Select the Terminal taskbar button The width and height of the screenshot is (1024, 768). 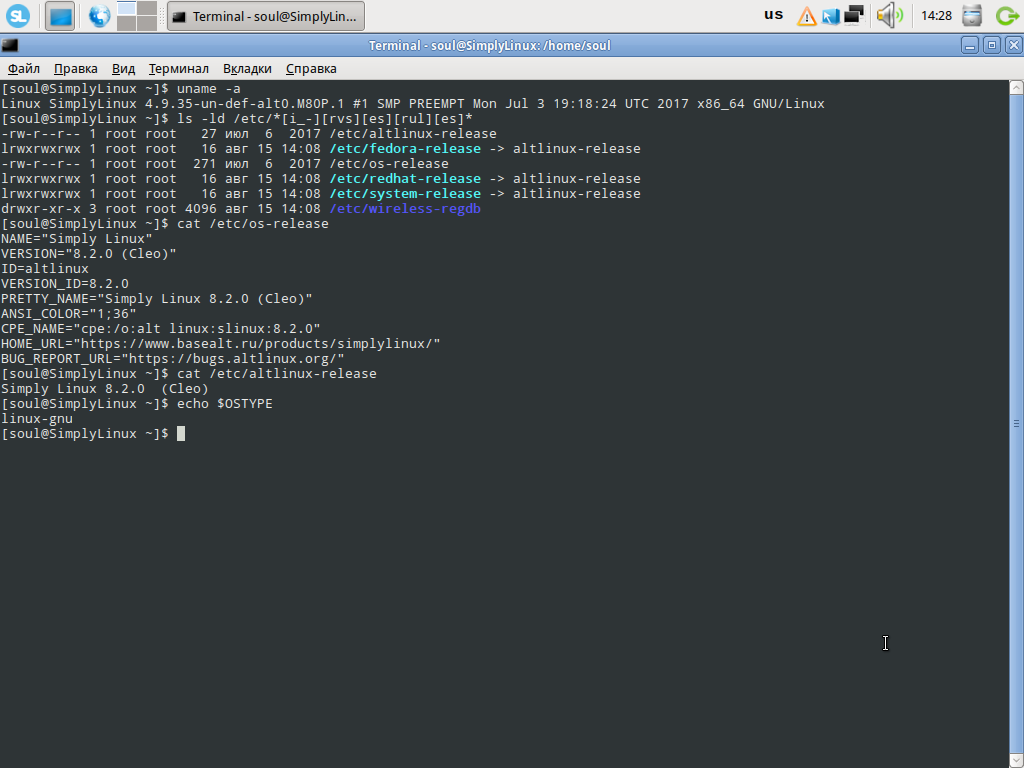coord(266,16)
